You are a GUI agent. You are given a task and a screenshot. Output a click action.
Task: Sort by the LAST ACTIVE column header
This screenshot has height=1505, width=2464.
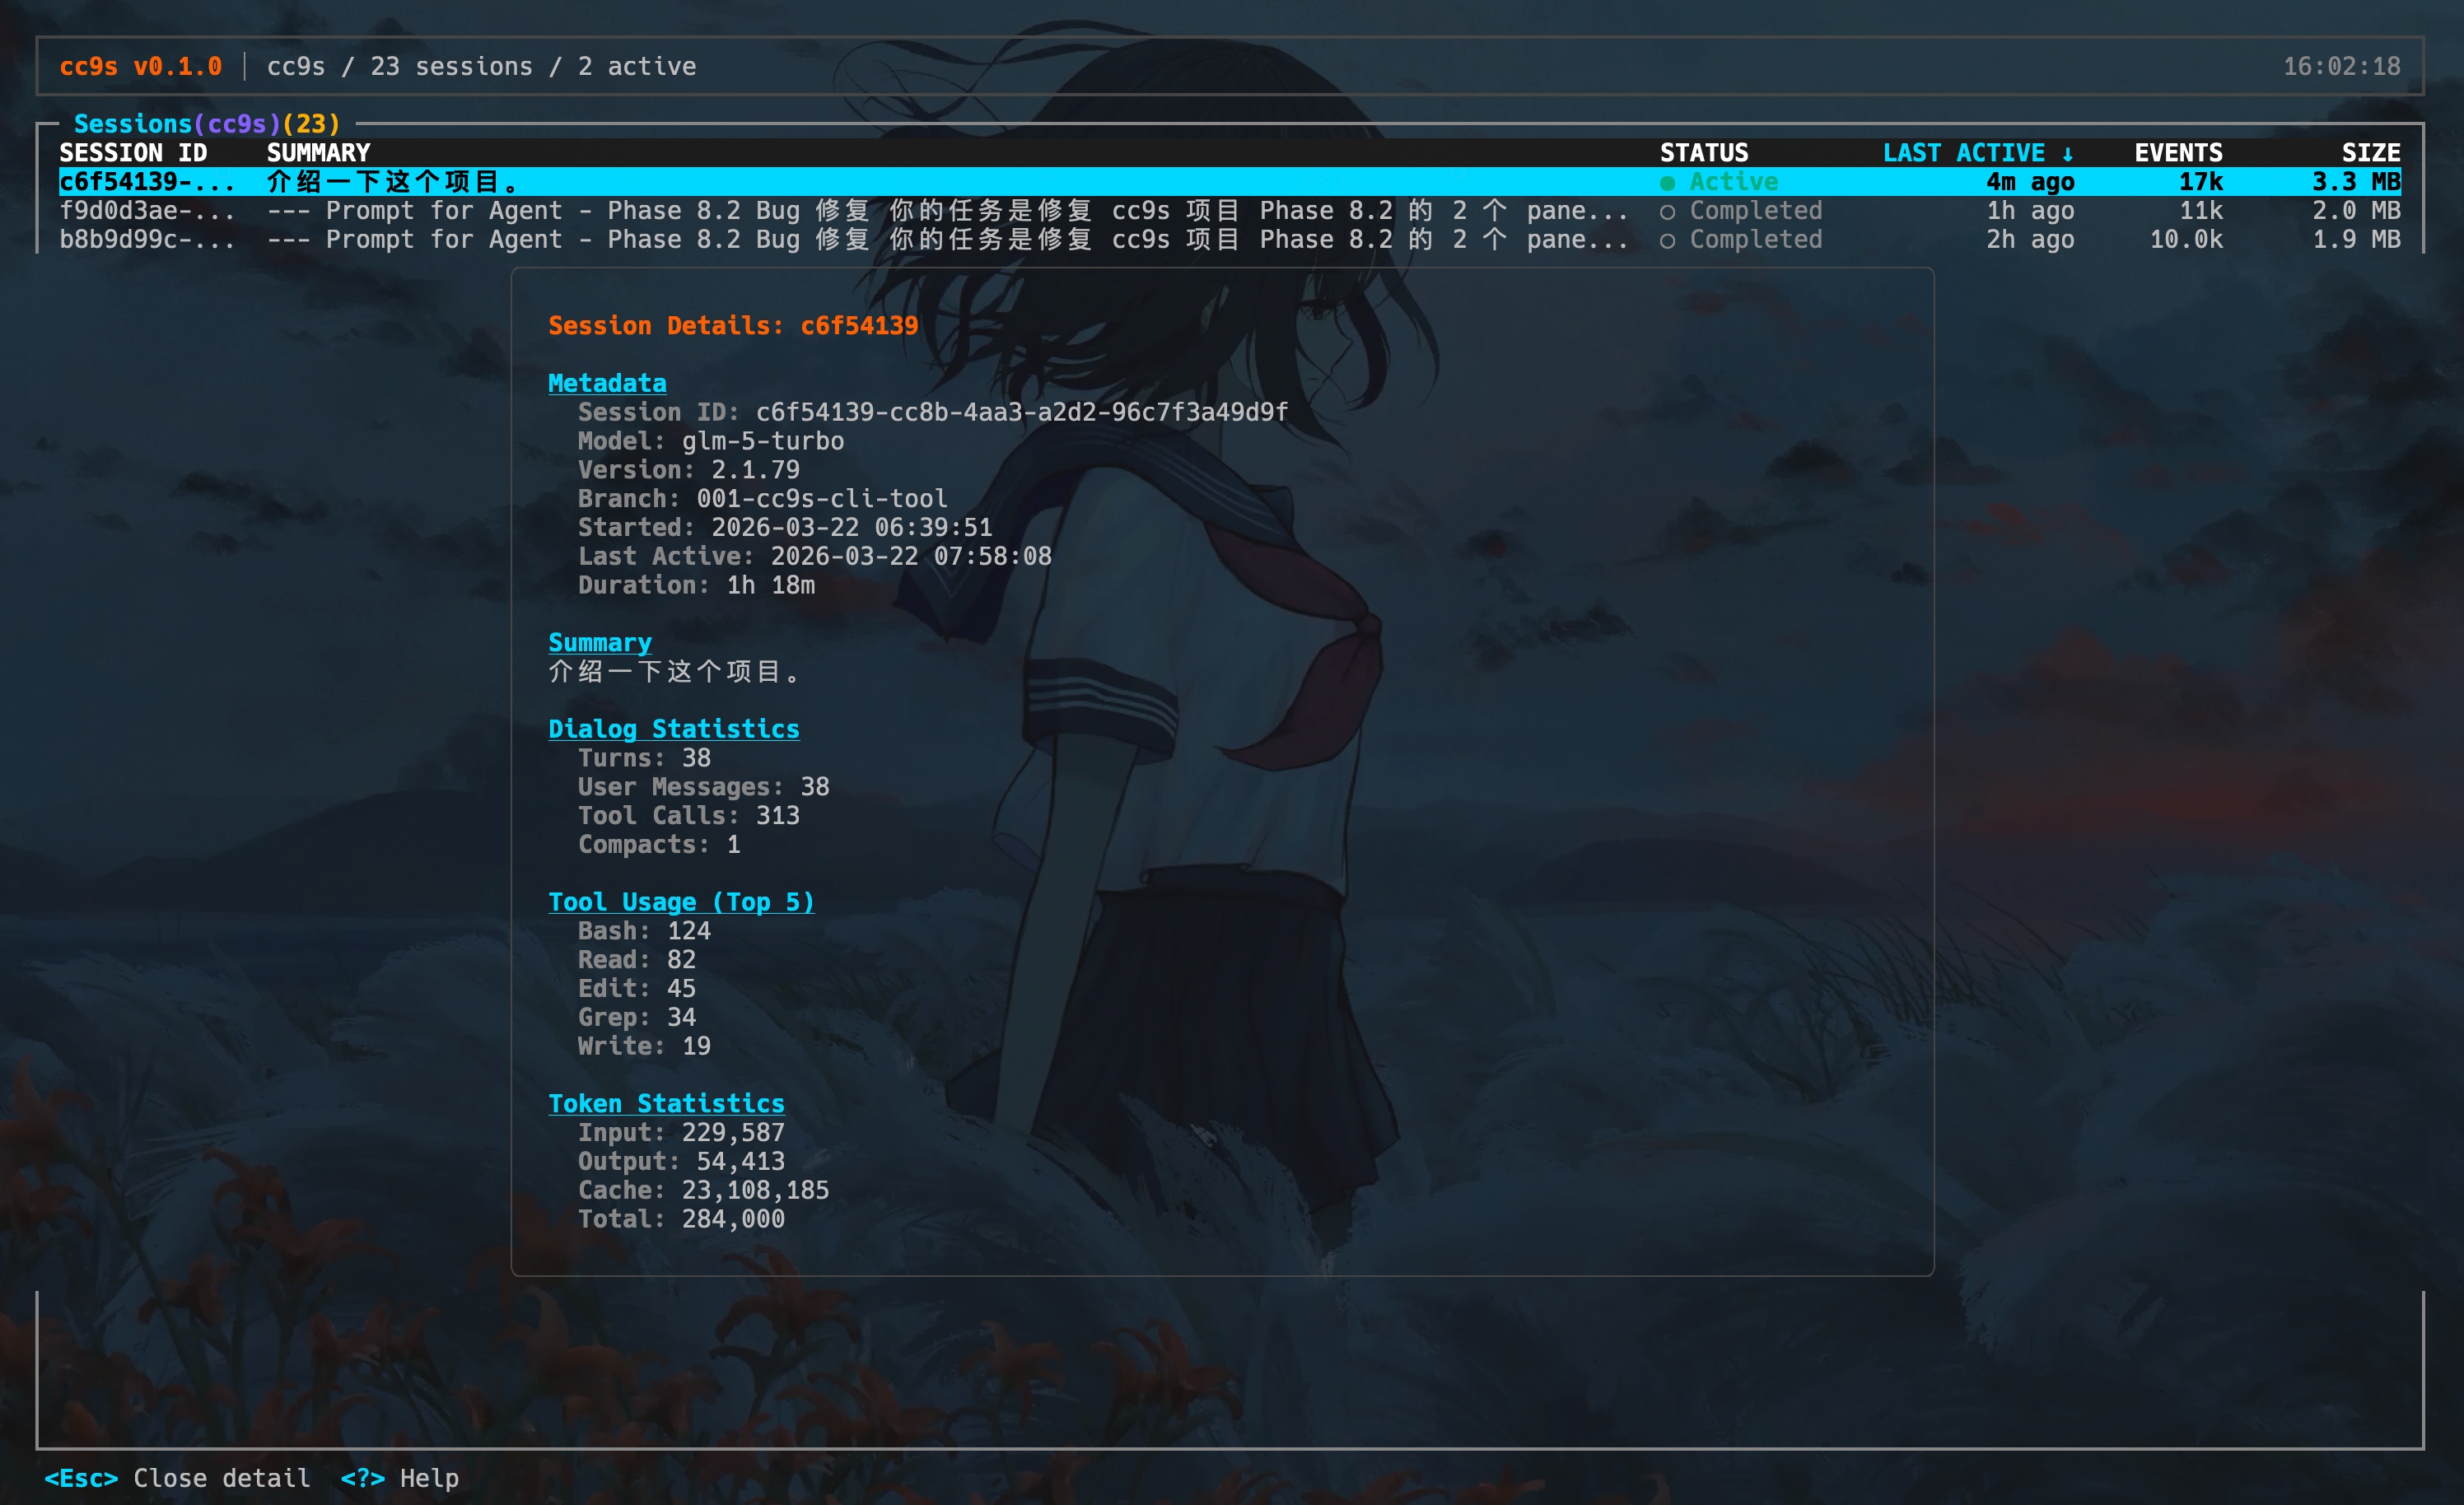[1963, 153]
